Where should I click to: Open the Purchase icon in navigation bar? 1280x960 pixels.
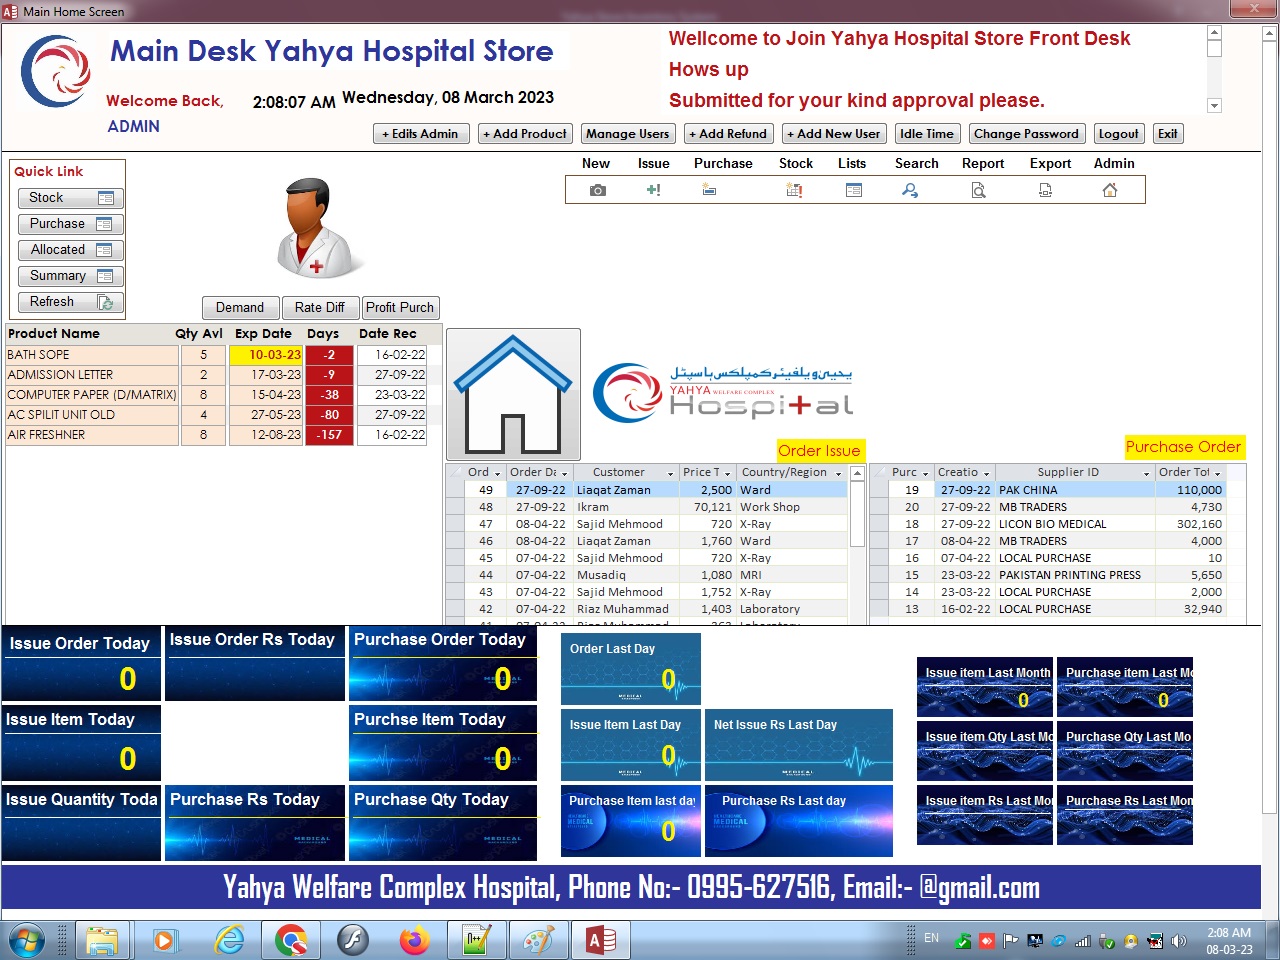709,190
